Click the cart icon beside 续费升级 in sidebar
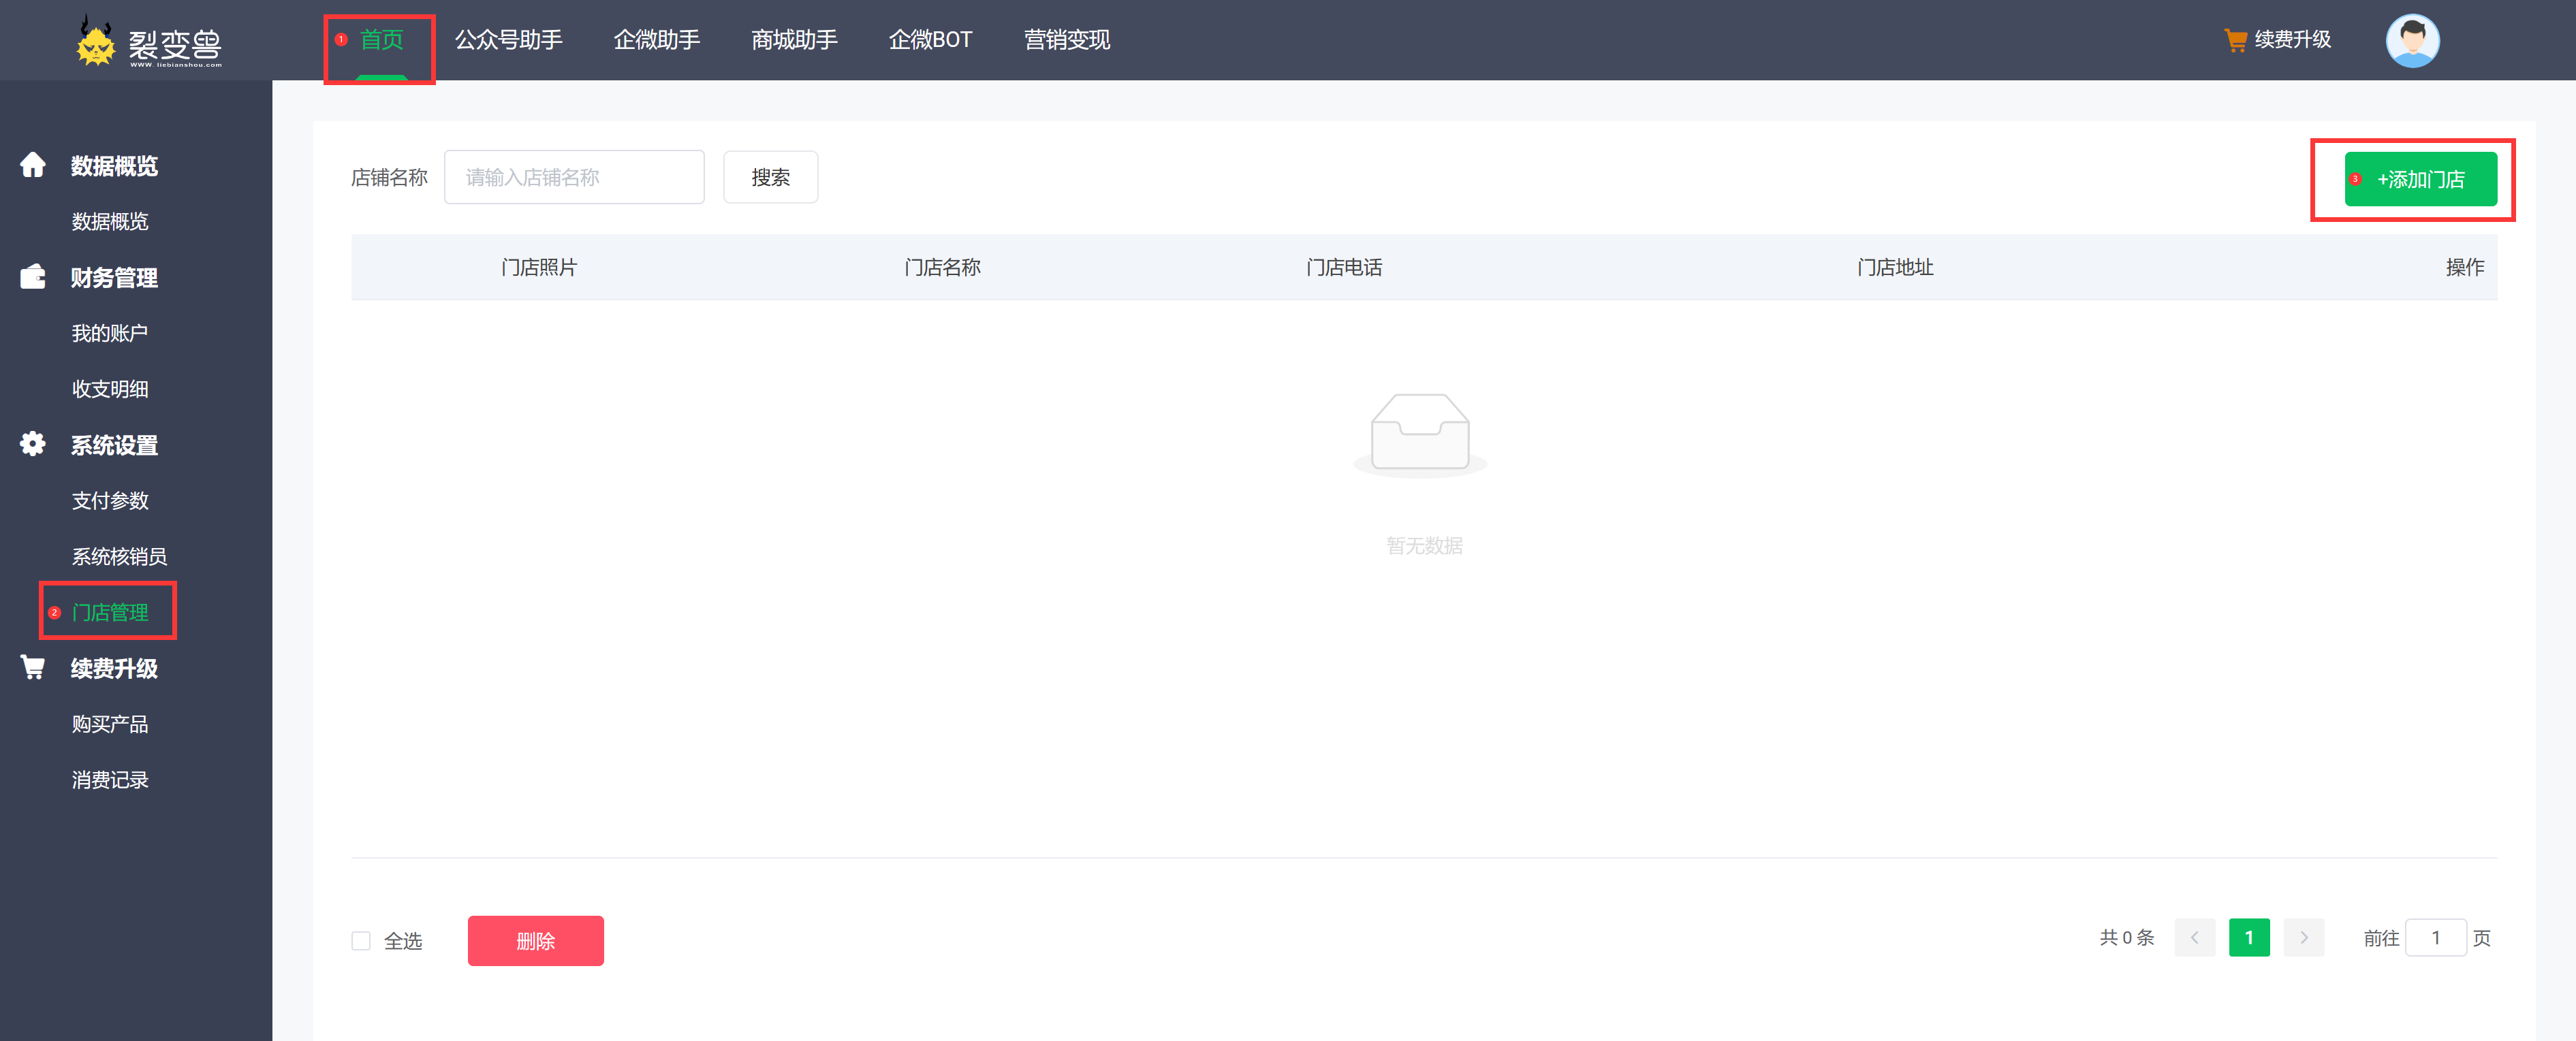Image resolution: width=2576 pixels, height=1041 pixels. [x=33, y=668]
